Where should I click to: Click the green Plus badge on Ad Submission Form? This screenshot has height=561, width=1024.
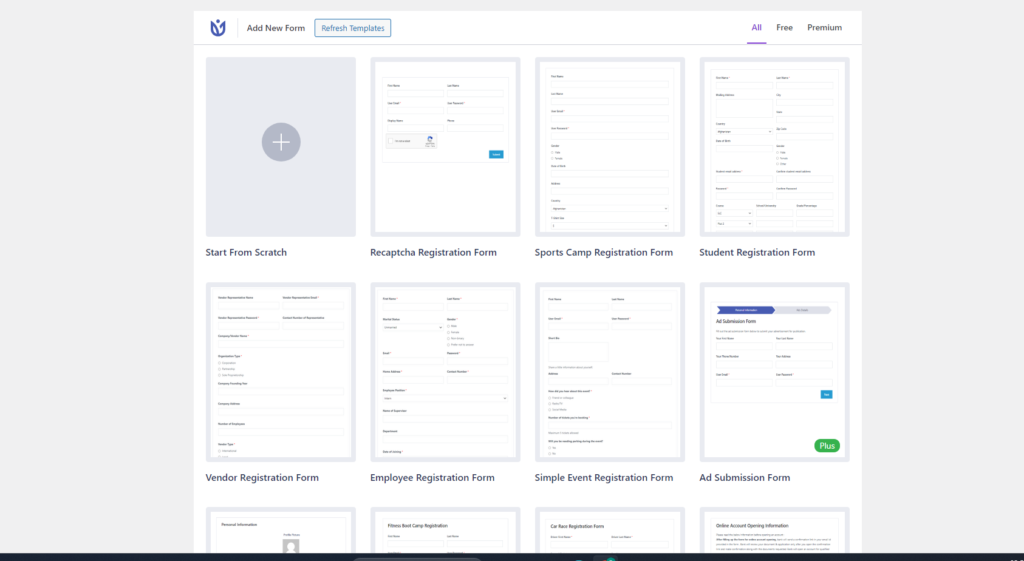827,445
